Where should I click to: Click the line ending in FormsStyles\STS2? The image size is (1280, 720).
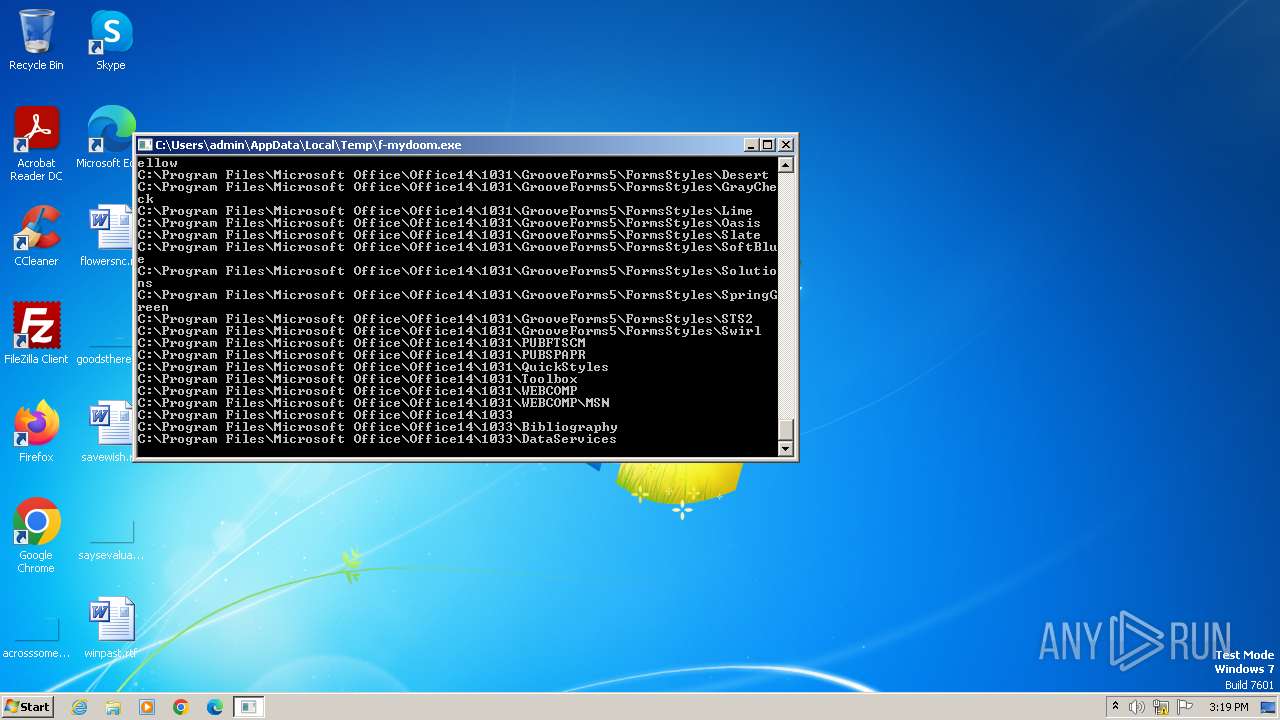click(x=445, y=319)
